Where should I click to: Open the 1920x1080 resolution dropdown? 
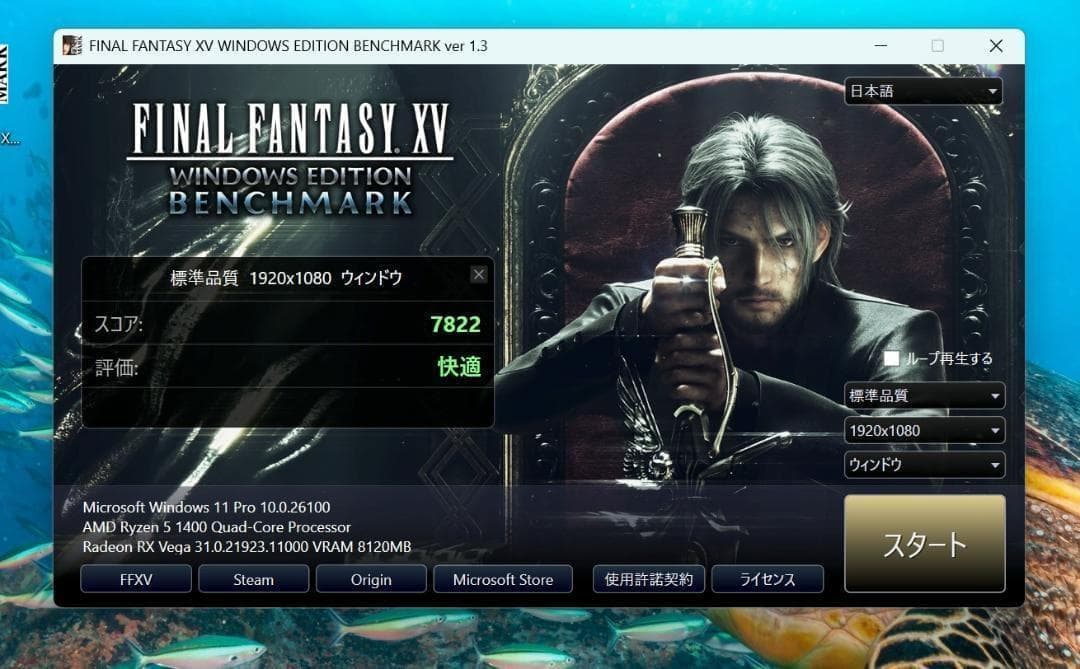(923, 431)
